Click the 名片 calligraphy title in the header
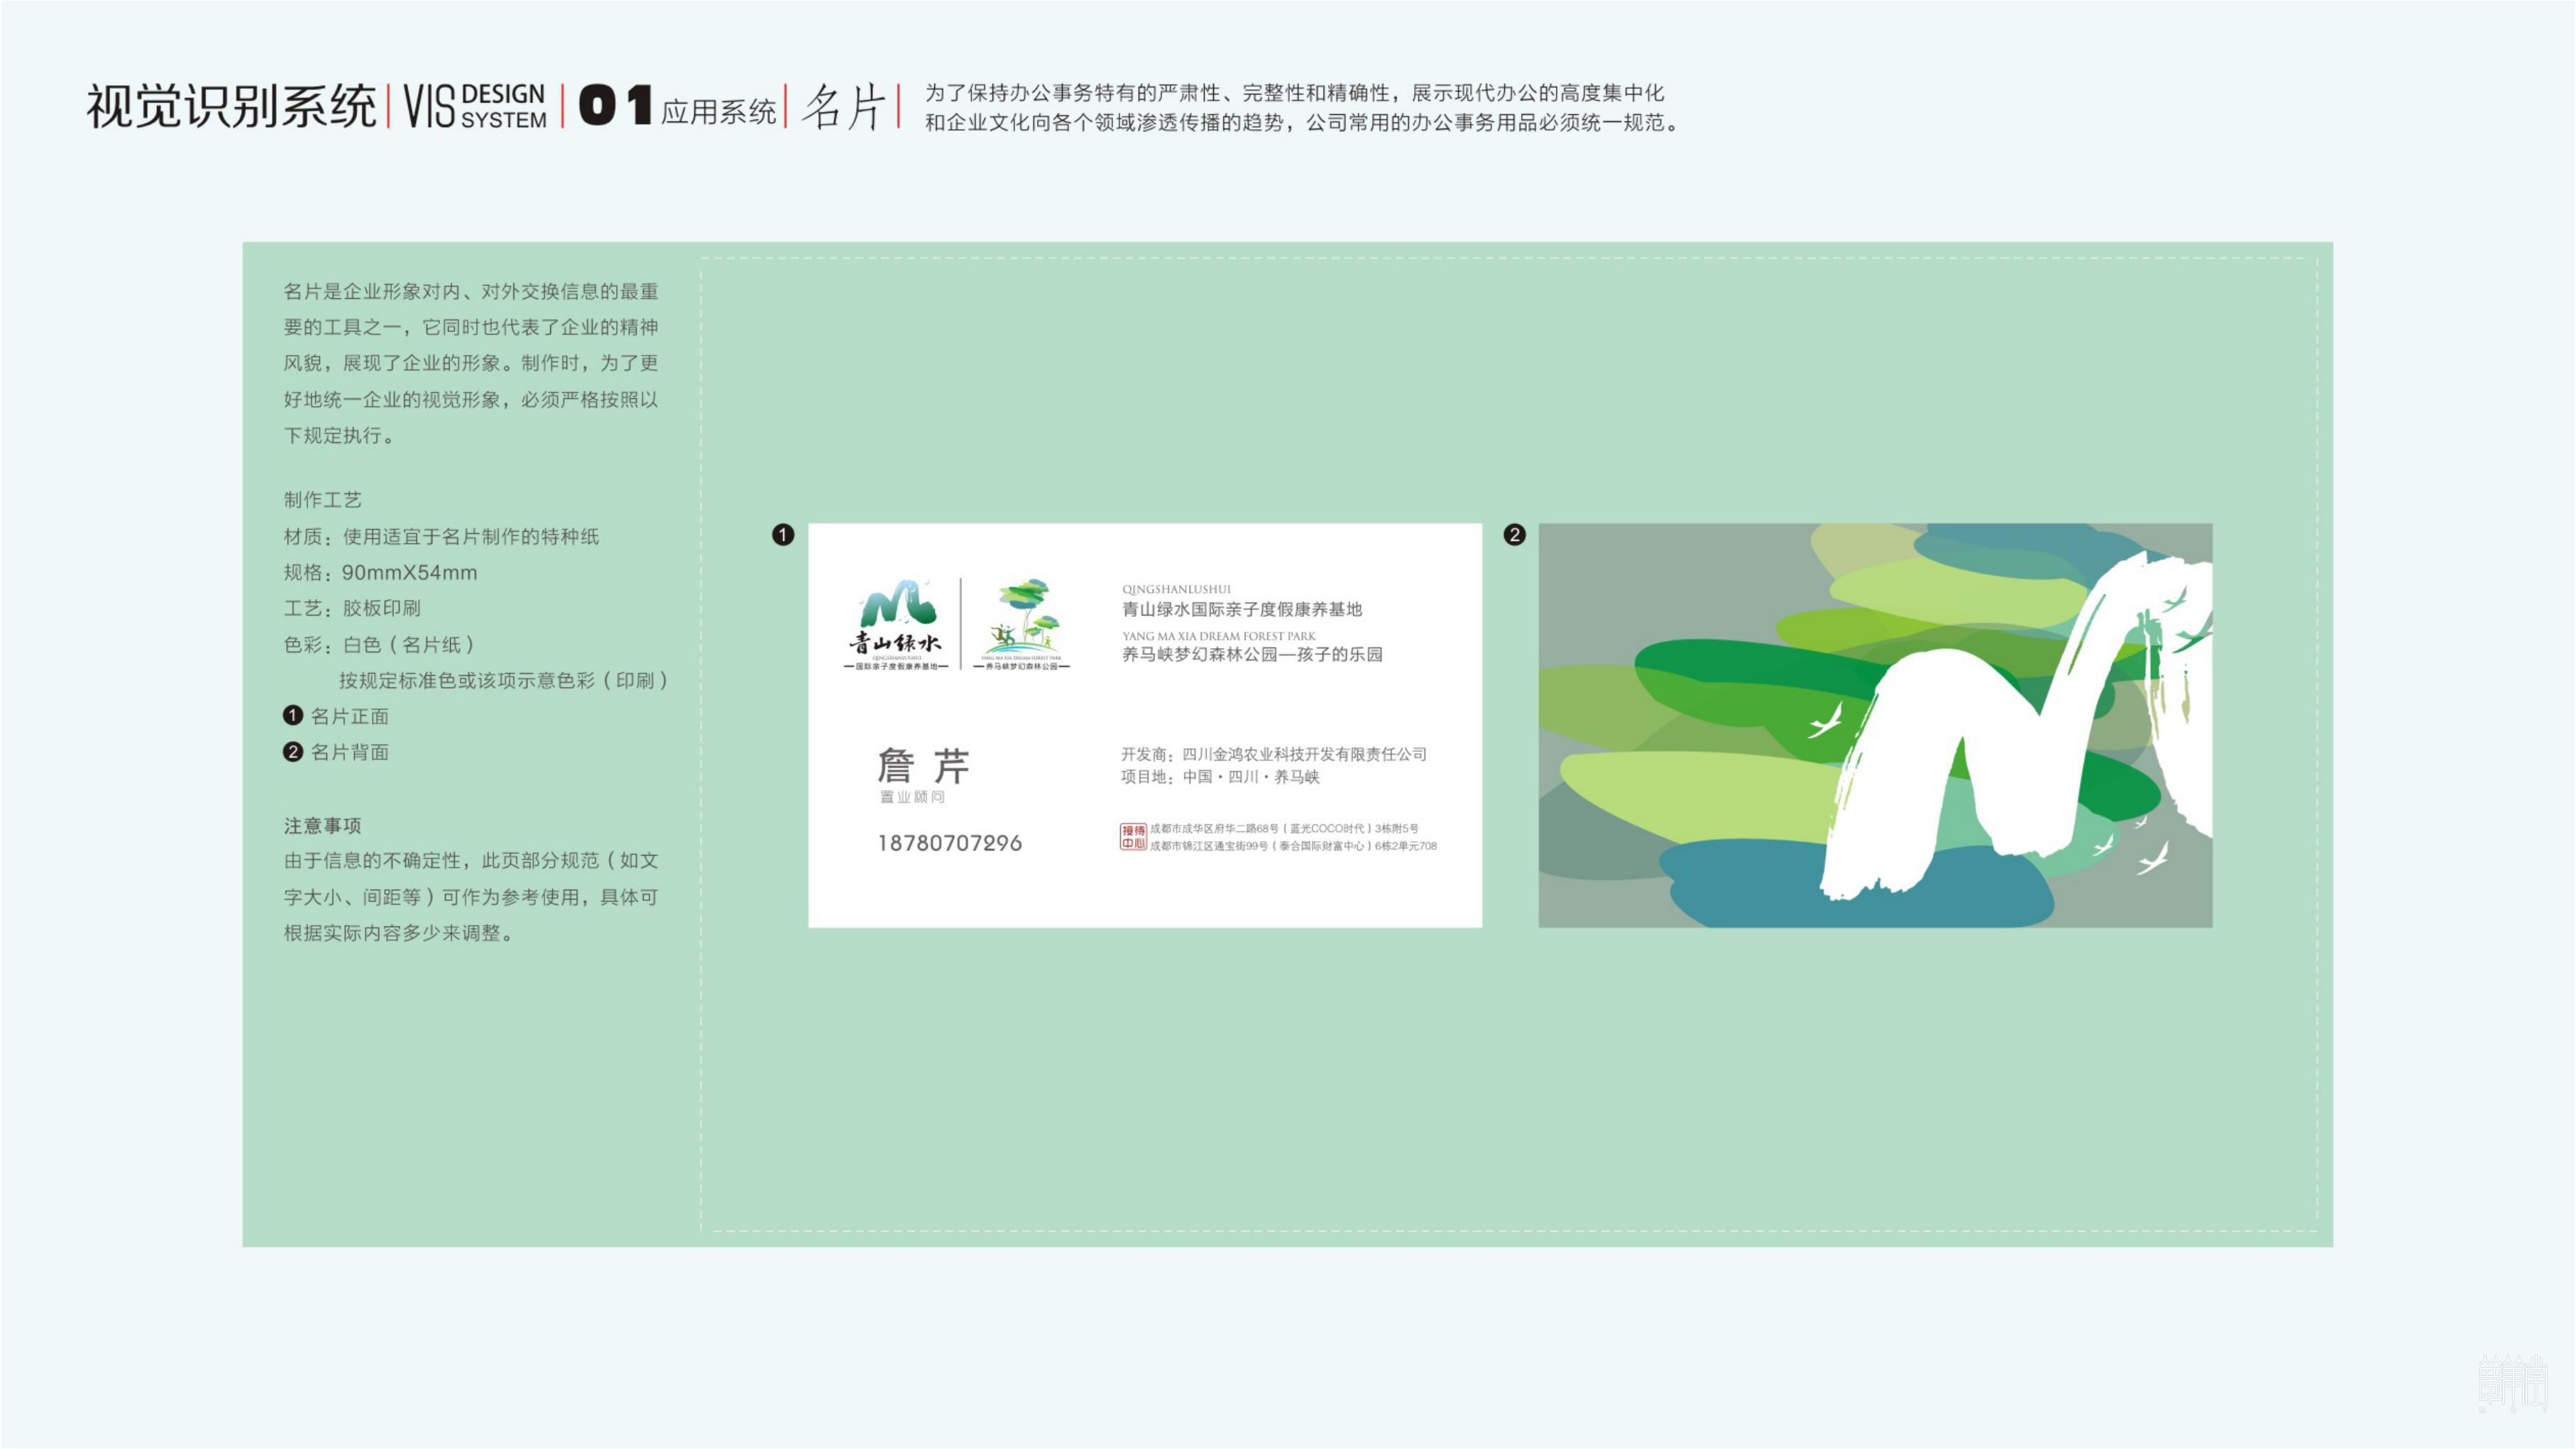 (x=843, y=106)
